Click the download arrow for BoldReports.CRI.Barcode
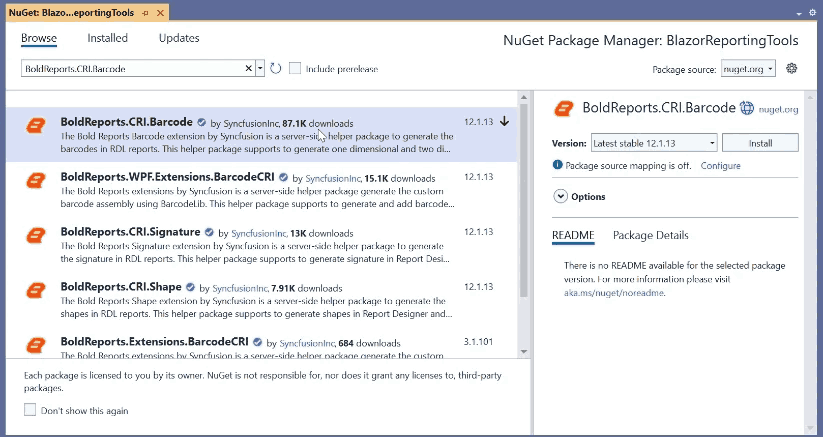Viewport: 823px width, 437px height. [504, 122]
